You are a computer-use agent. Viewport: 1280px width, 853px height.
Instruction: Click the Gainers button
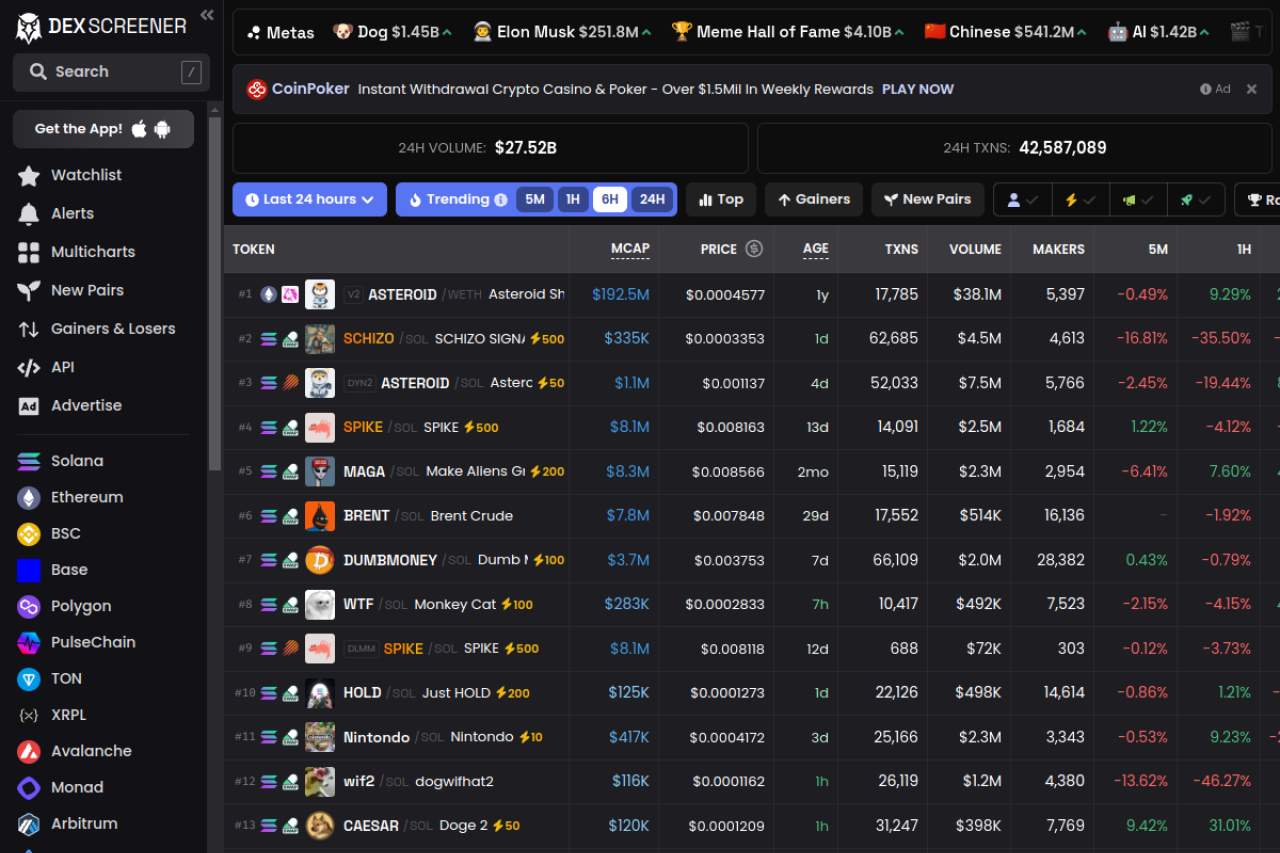813,200
